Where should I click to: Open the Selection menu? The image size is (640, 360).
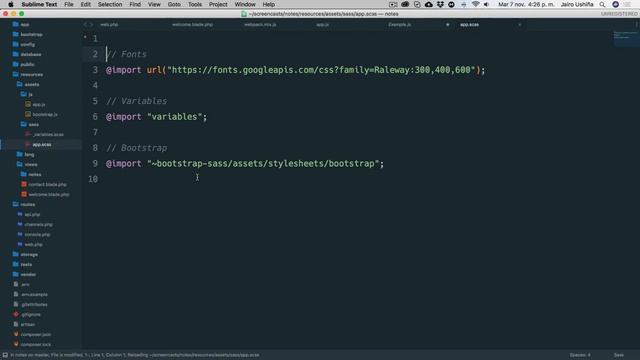tap(110, 4)
